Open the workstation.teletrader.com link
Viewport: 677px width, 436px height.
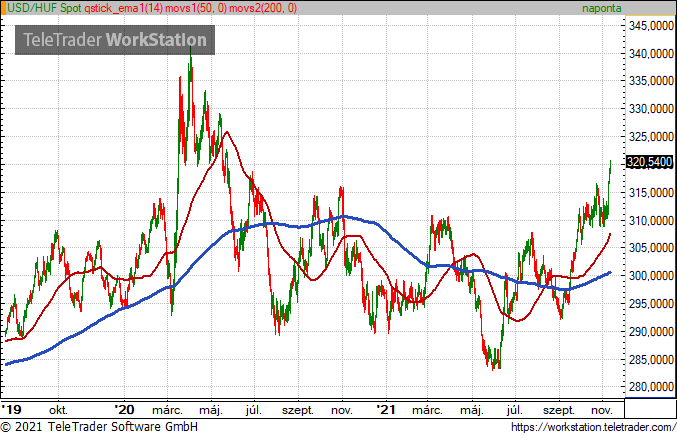[x=594, y=427]
